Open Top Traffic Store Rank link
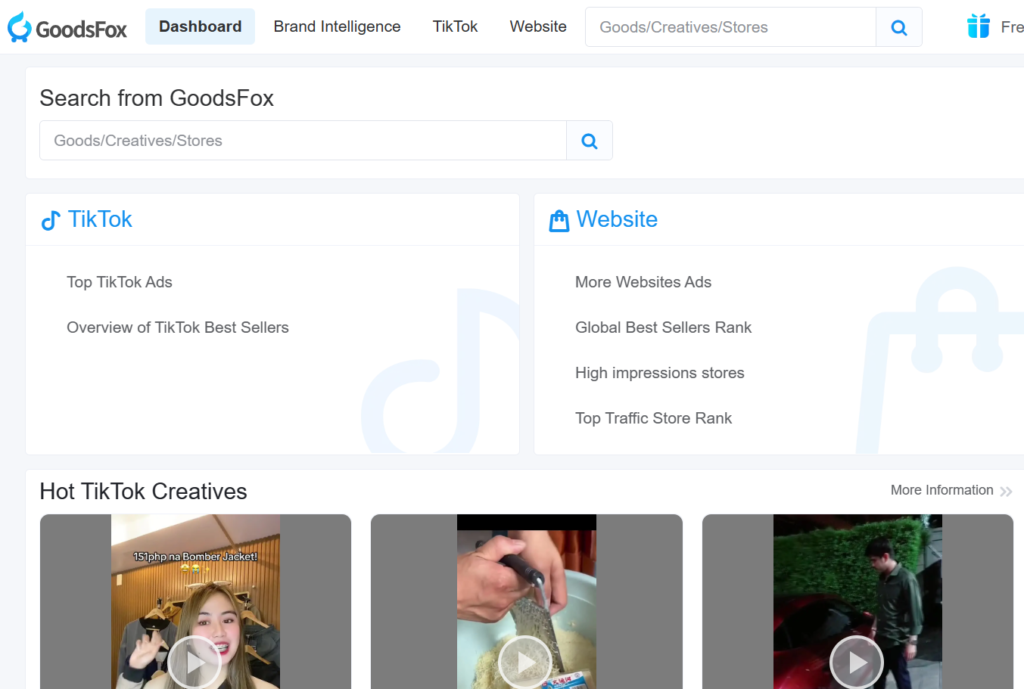The height and width of the screenshot is (689, 1024). tap(653, 418)
